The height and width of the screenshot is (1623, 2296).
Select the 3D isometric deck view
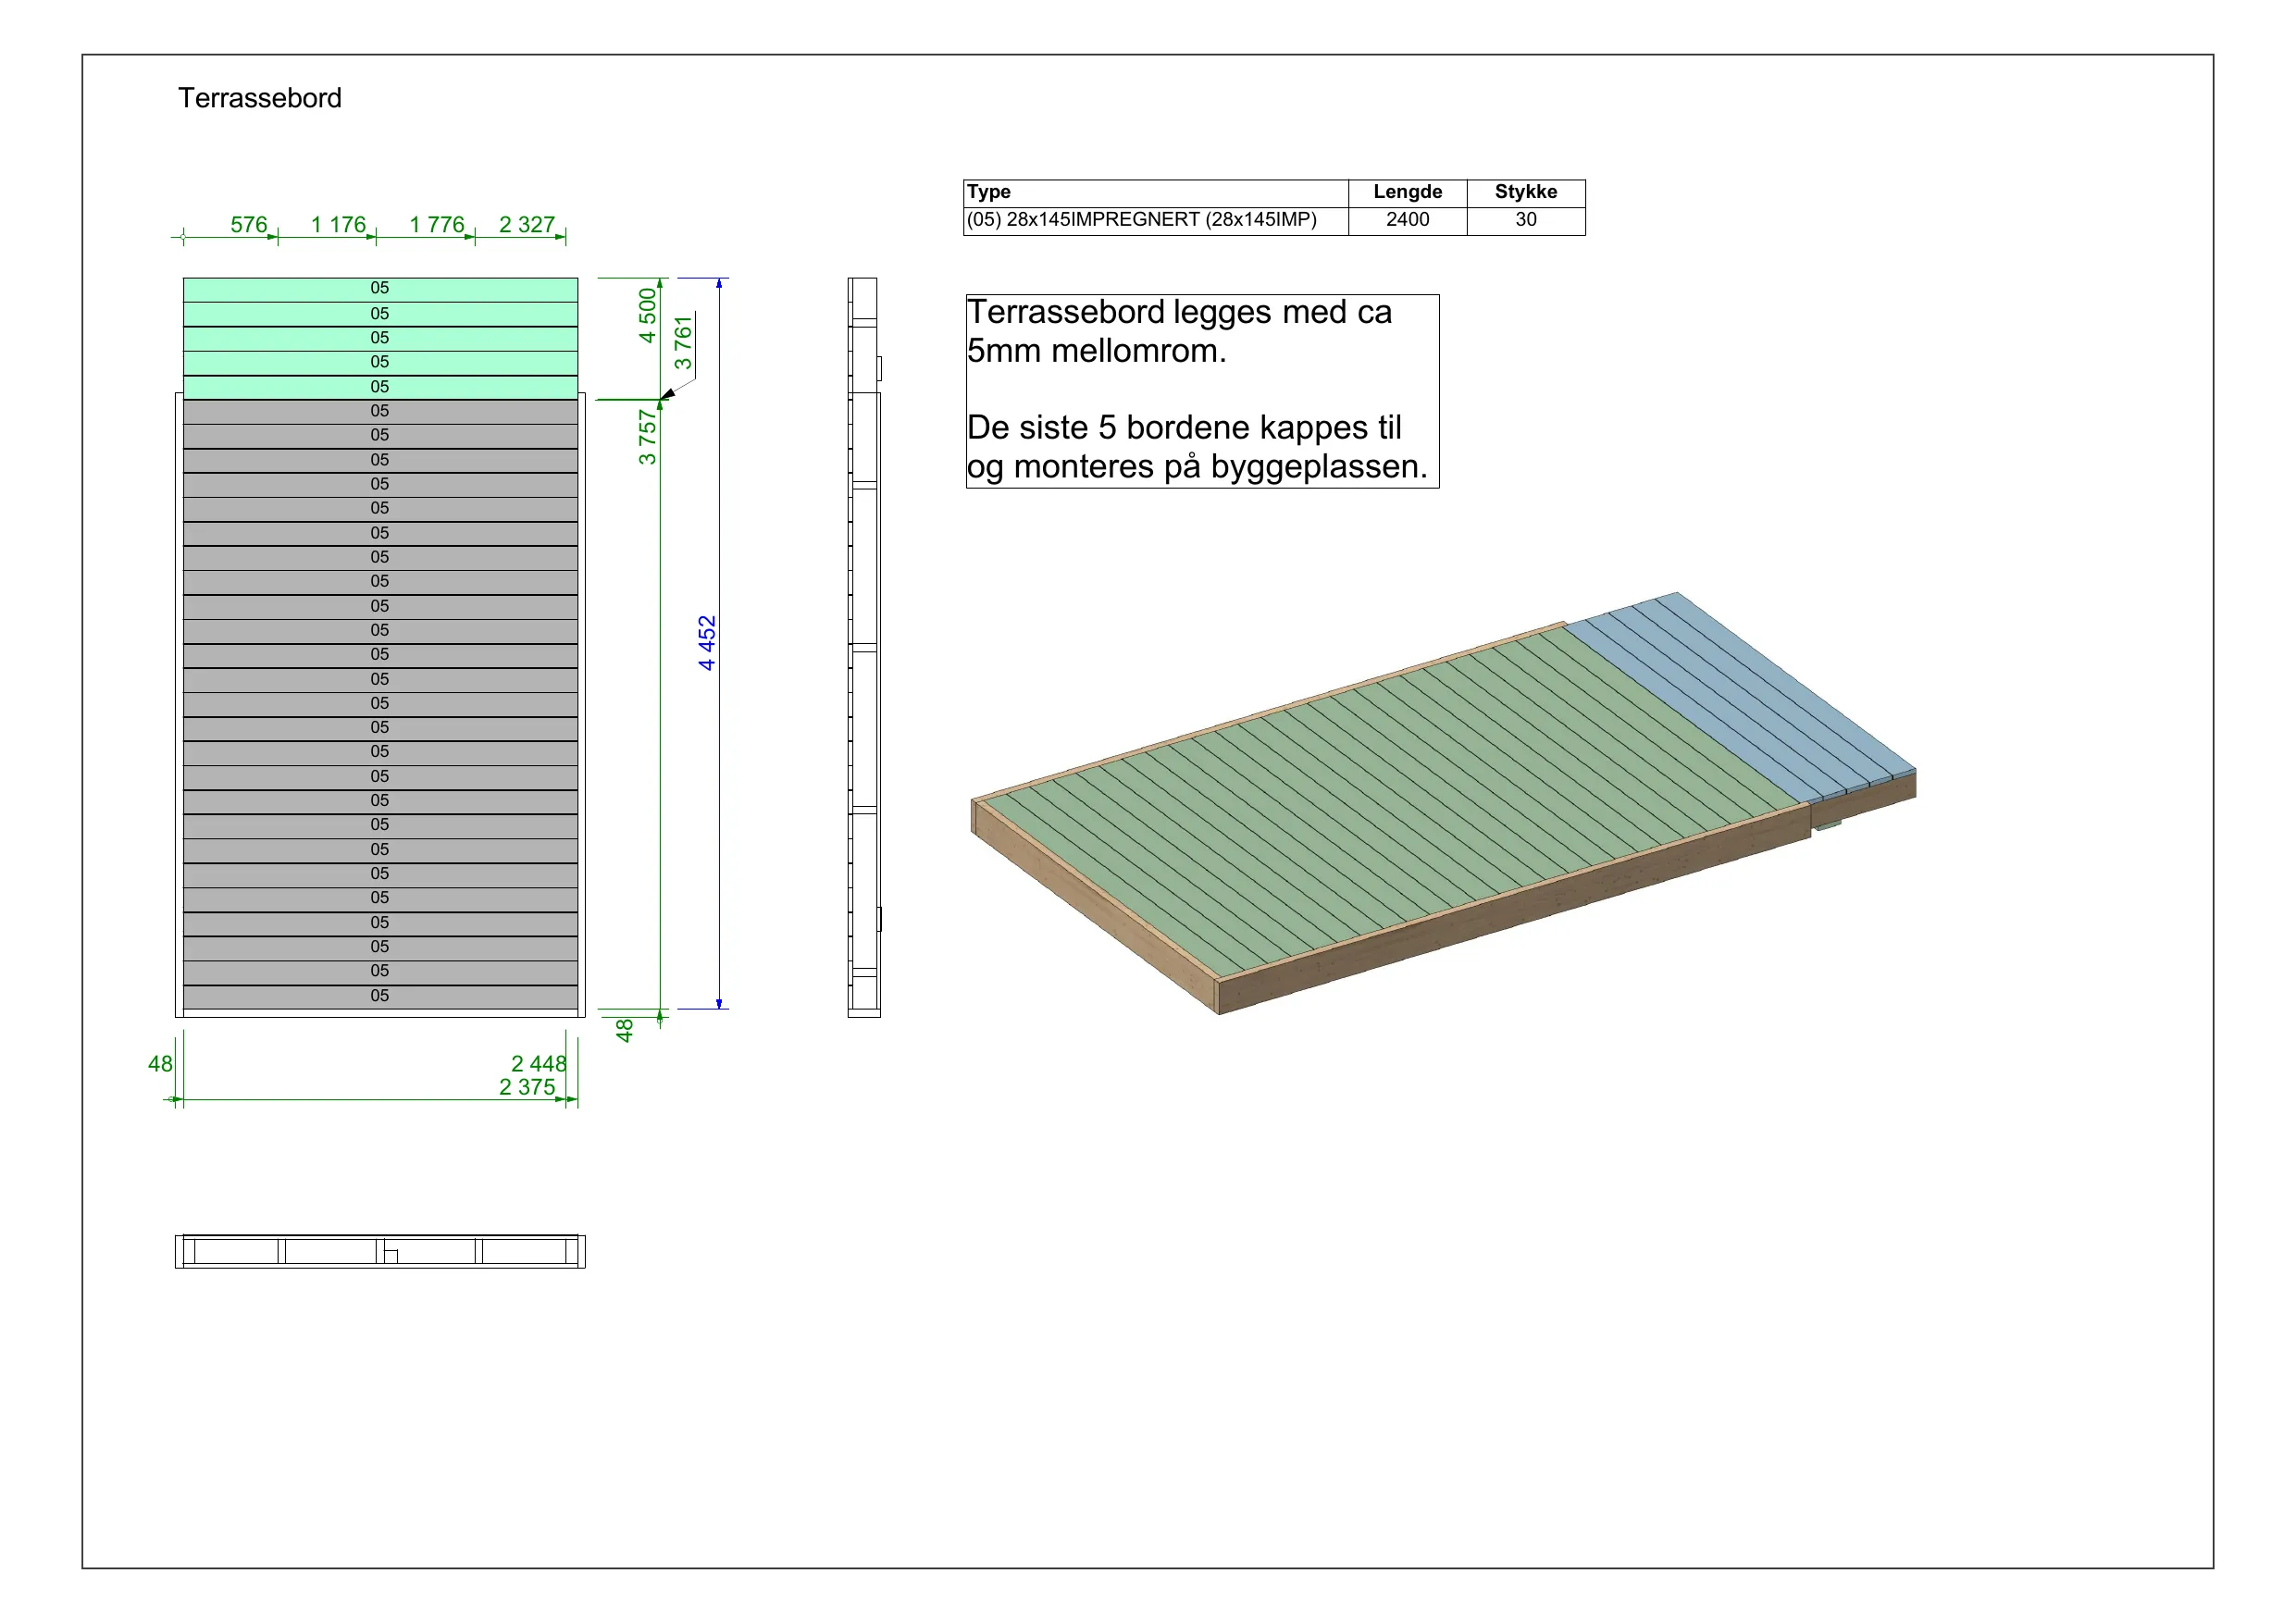pyautogui.click(x=1443, y=803)
